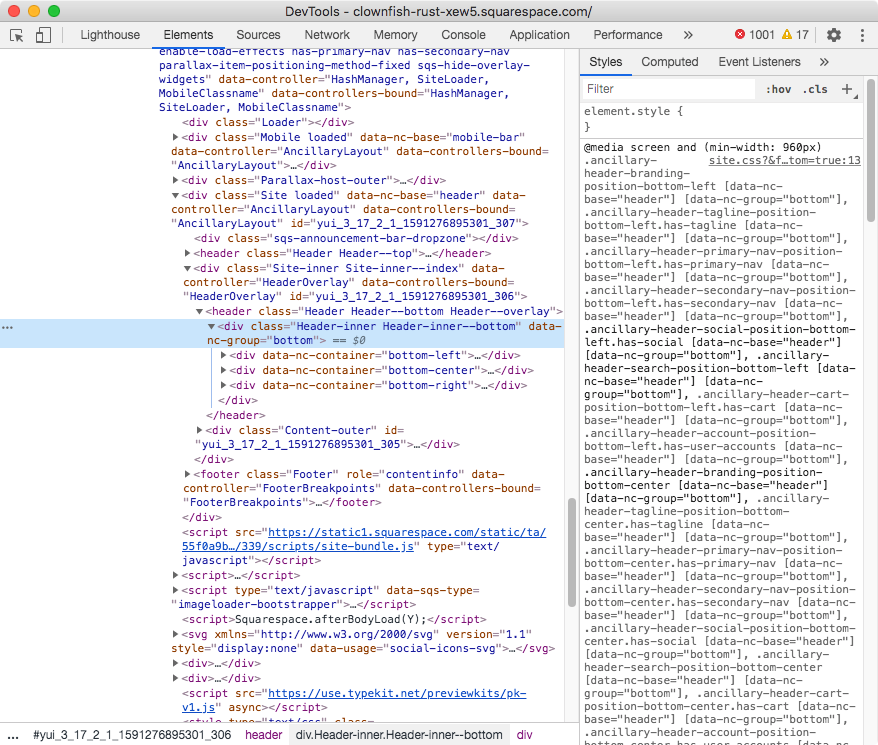This screenshot has height=745, width=878.
Task: Toggle the :hov element state
Action: pos(778,89)
